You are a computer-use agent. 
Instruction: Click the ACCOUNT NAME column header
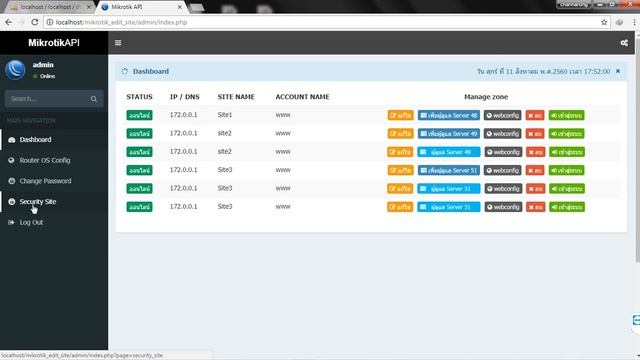coord(302,97)
